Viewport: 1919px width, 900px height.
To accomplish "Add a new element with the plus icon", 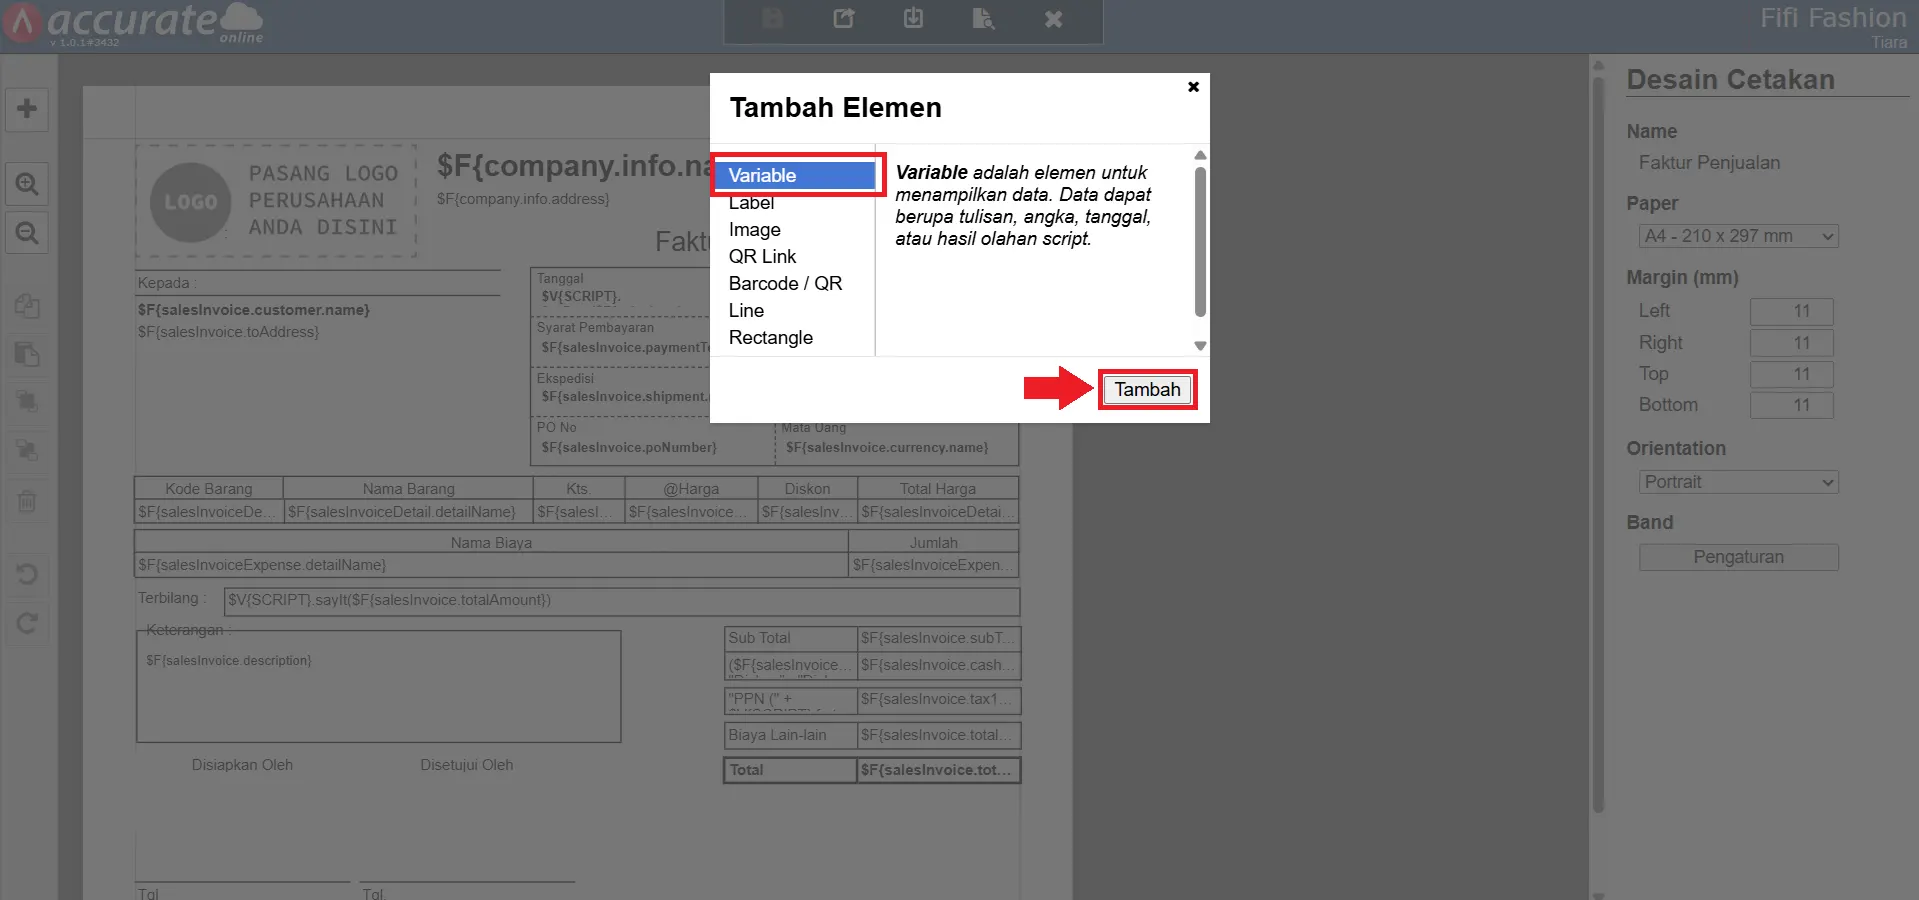I will point(27,110).
